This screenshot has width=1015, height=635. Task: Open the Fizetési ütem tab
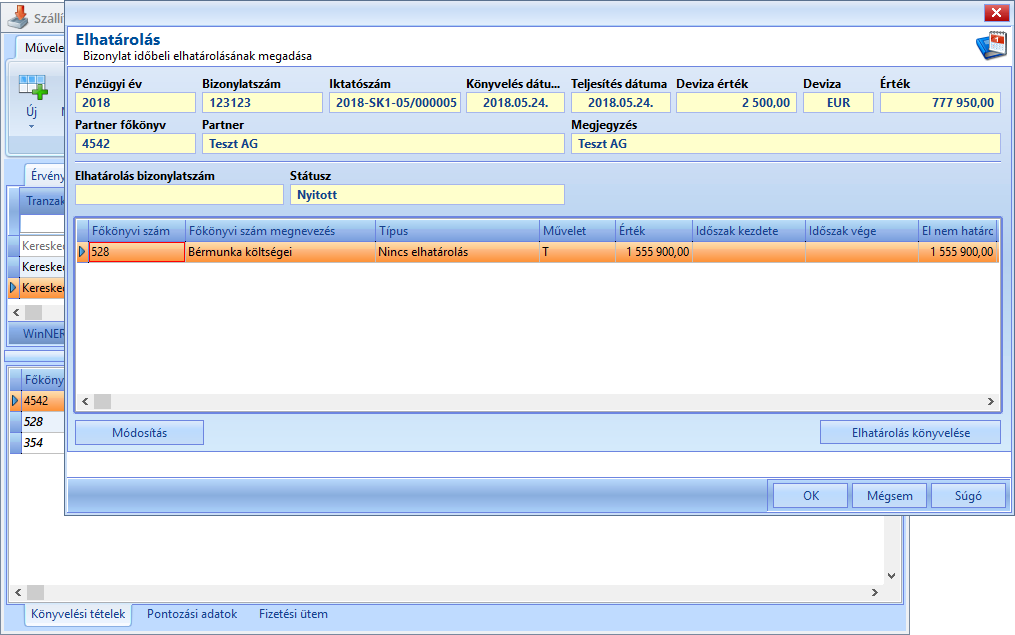coord(293,614)
